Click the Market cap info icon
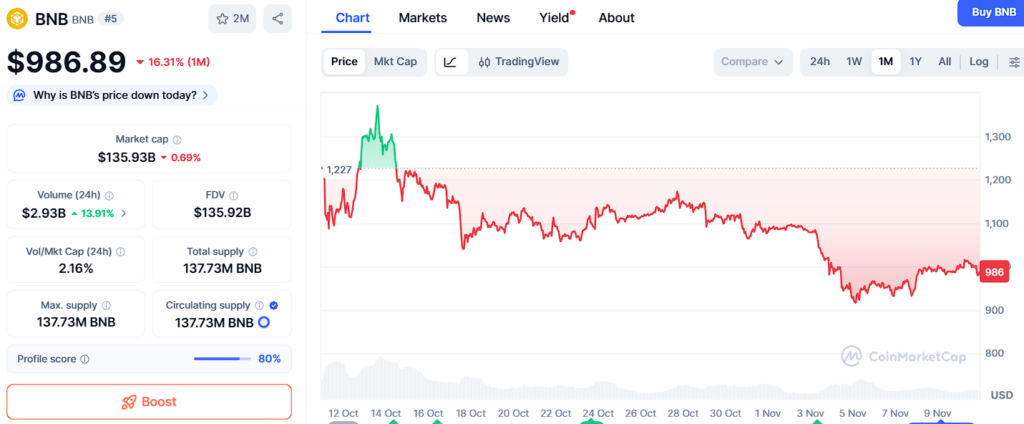Image resolution: width=1024 pixels, height=424 pixels. pyautogui.click(x=177, y=140)
